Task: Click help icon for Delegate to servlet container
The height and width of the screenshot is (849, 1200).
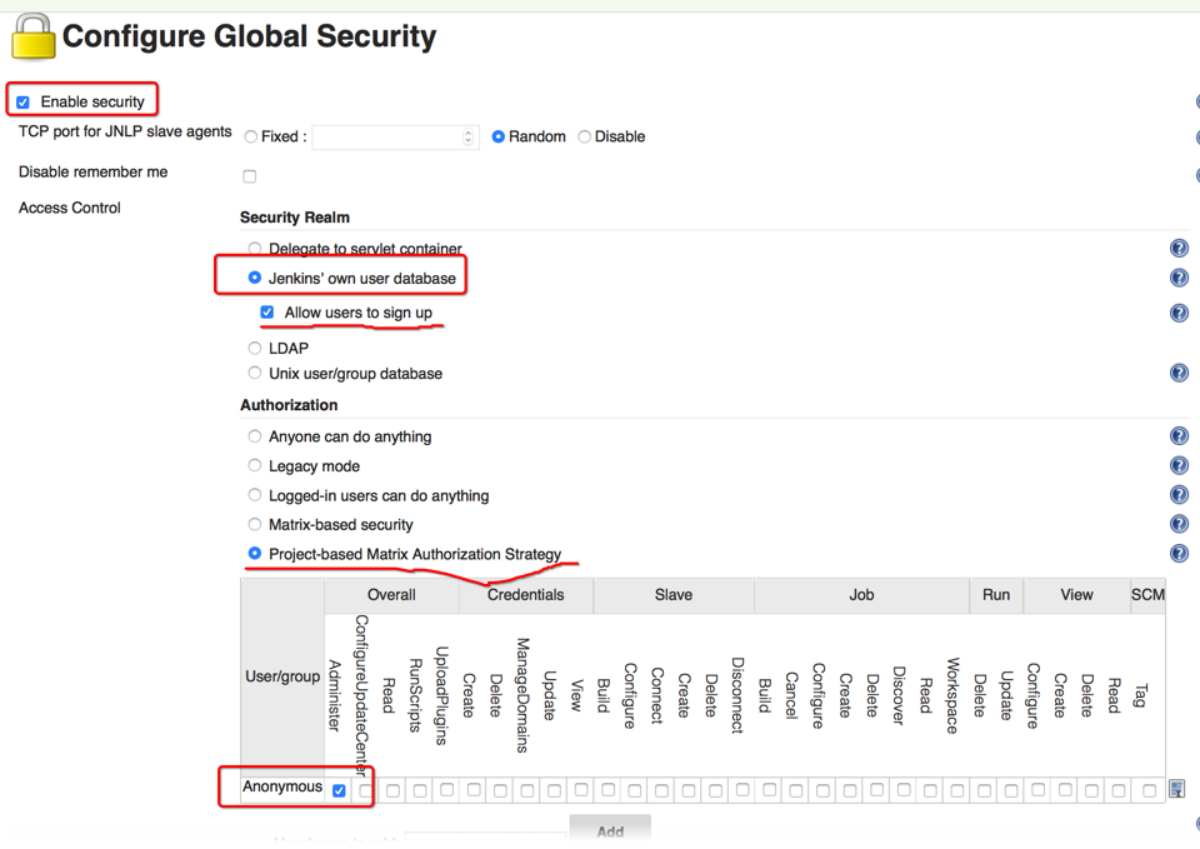Action: pos(1179,248)
